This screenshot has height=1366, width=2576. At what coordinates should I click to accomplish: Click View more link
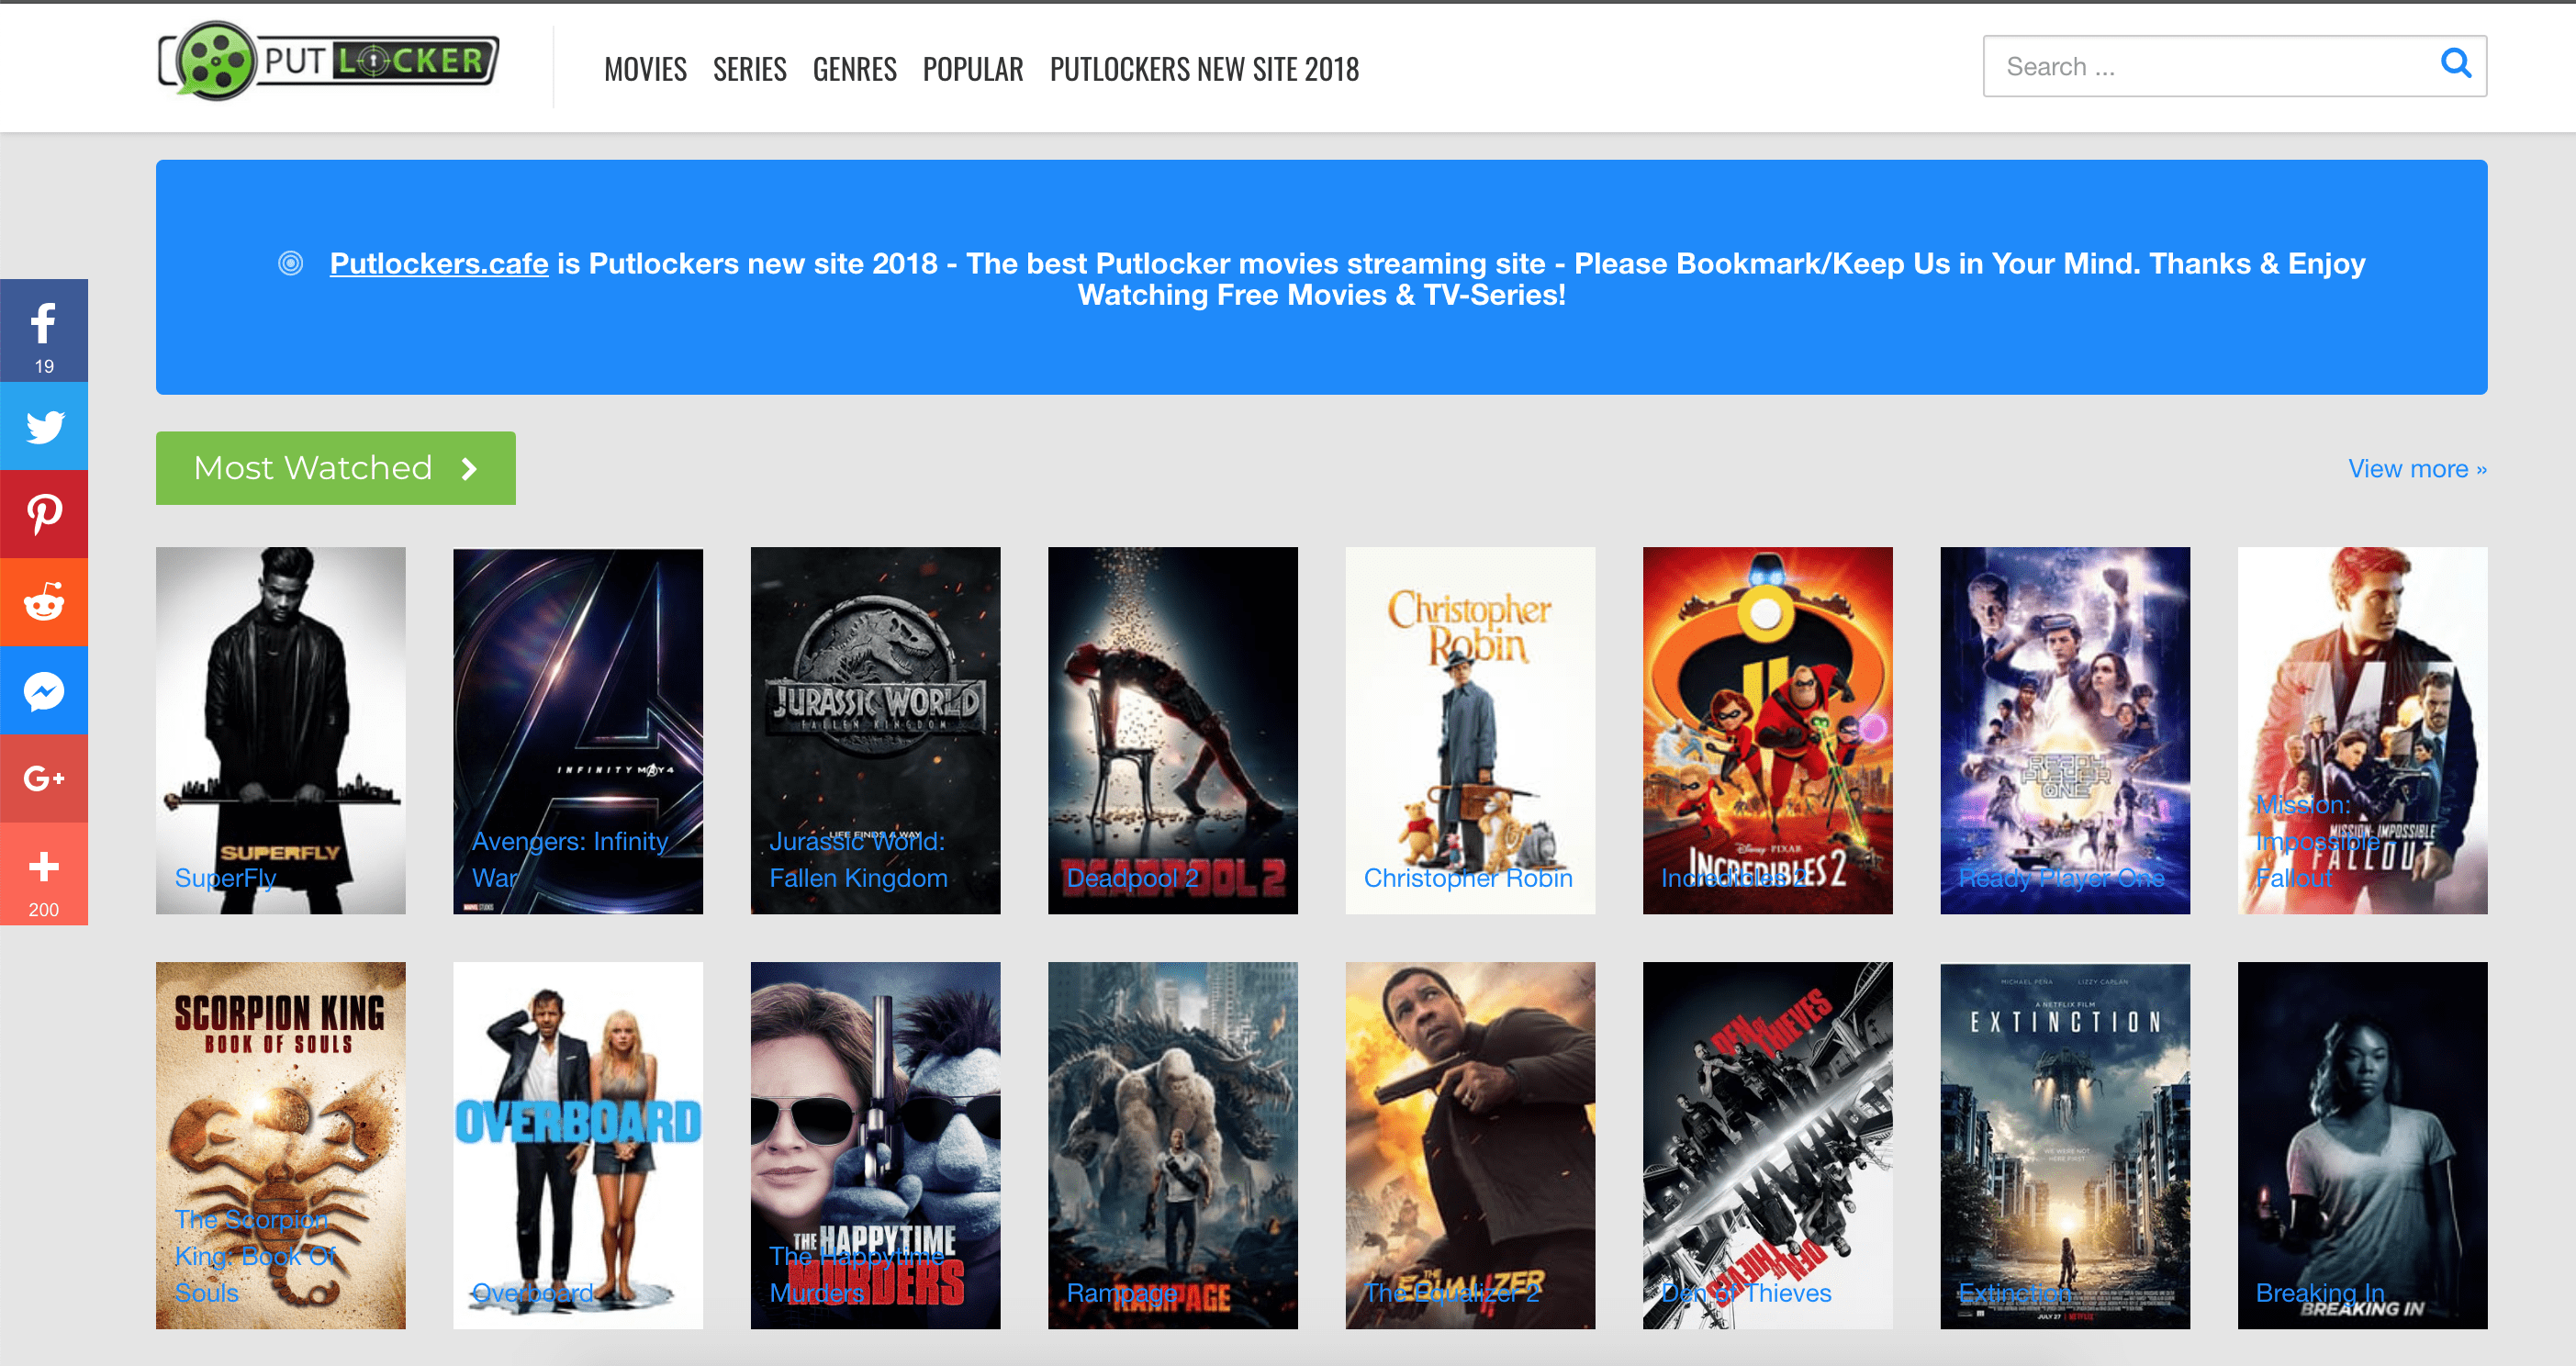pos(2417,468)
